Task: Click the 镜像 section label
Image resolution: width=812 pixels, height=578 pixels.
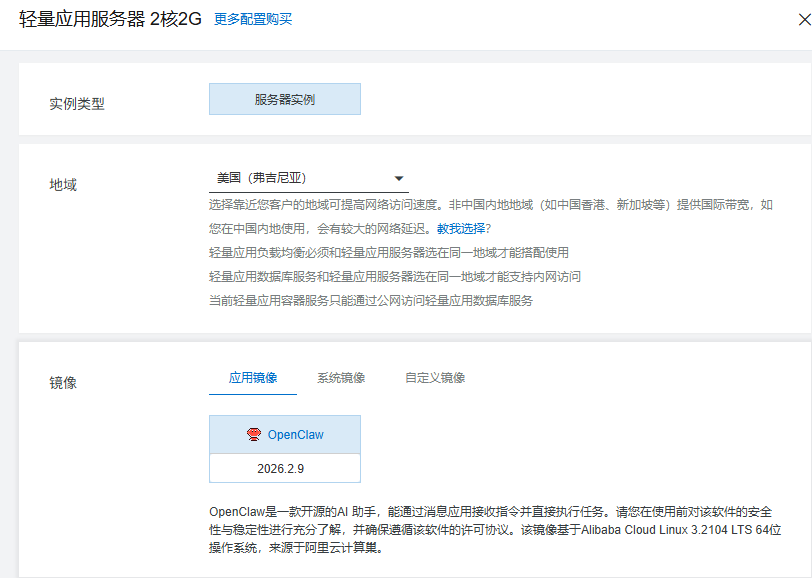Action: coord(63,382)
